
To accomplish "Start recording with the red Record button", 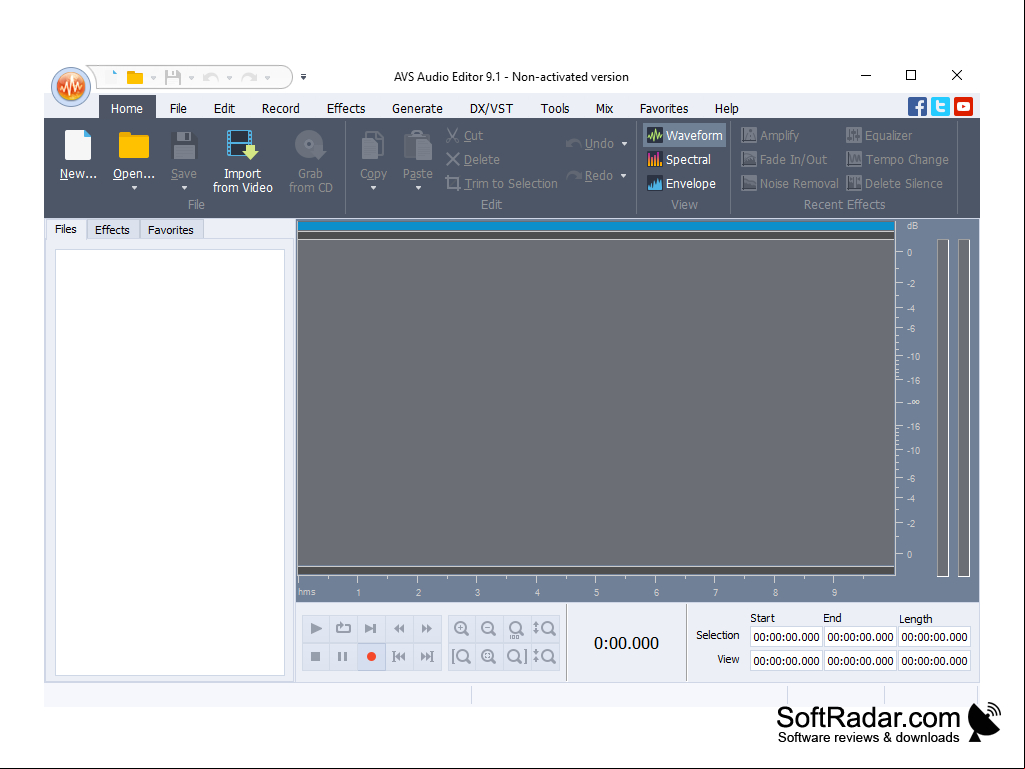I will 371,657.
